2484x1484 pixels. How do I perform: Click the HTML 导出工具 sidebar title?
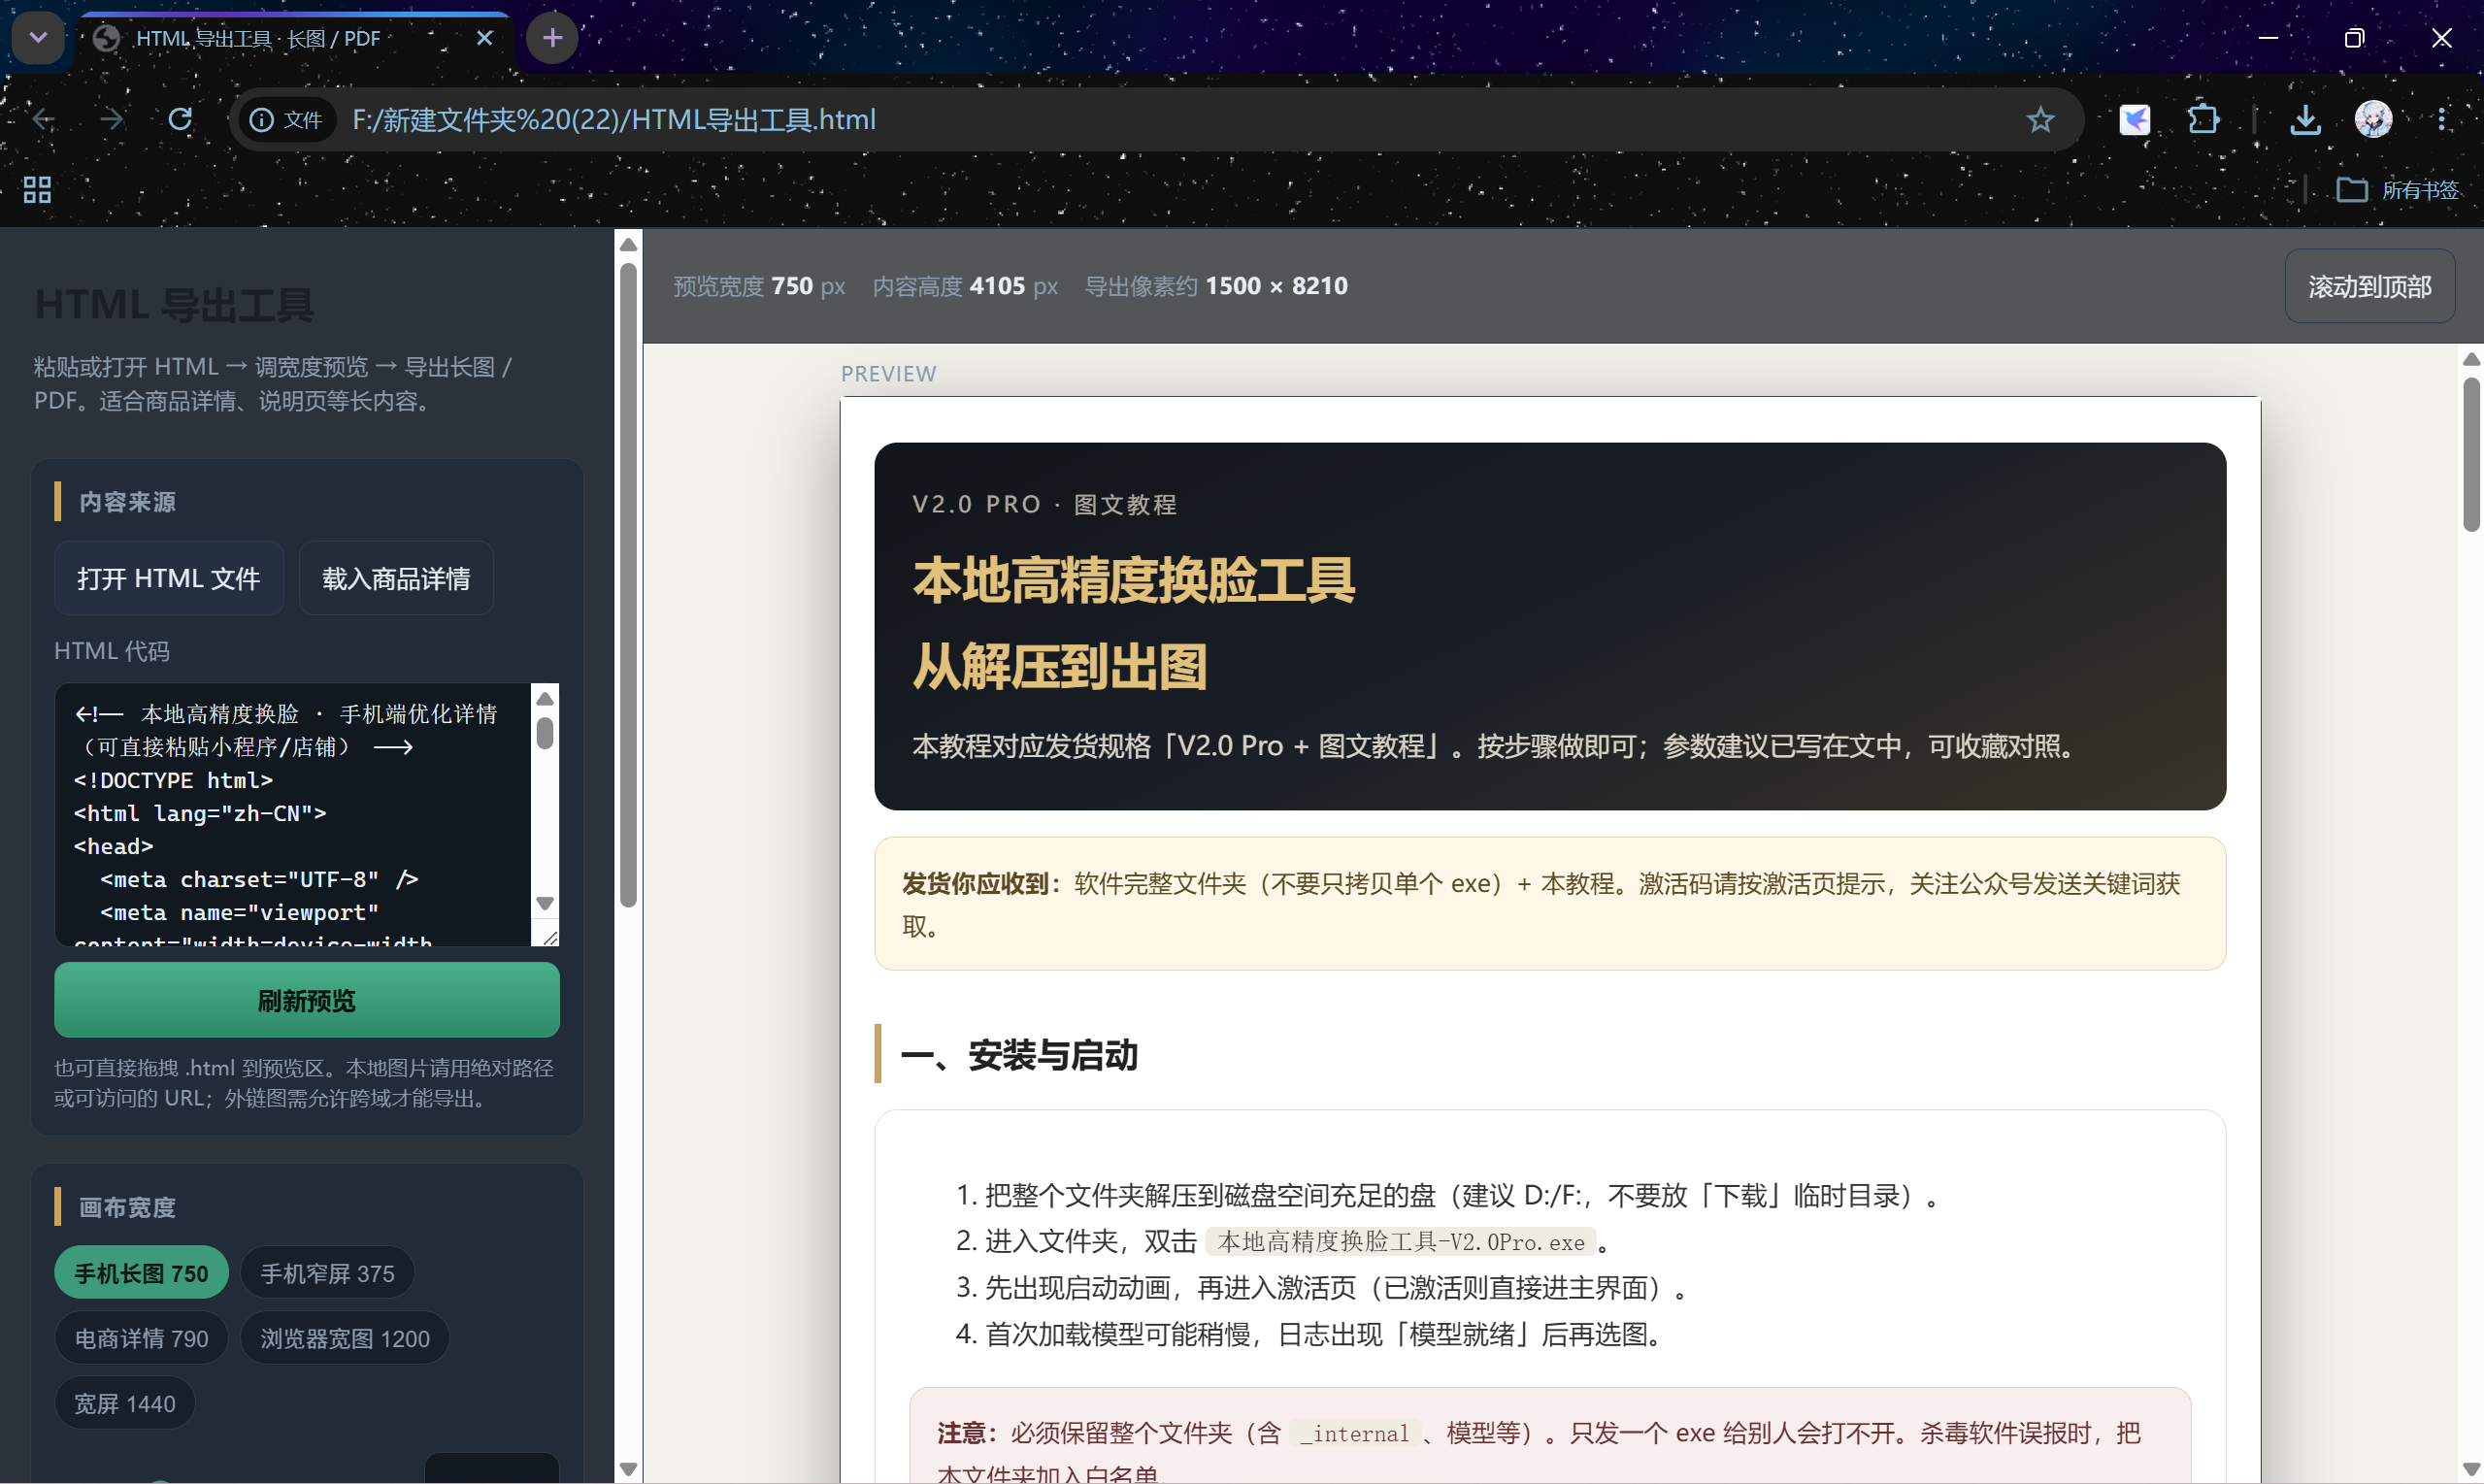click(x=174, y=305)
